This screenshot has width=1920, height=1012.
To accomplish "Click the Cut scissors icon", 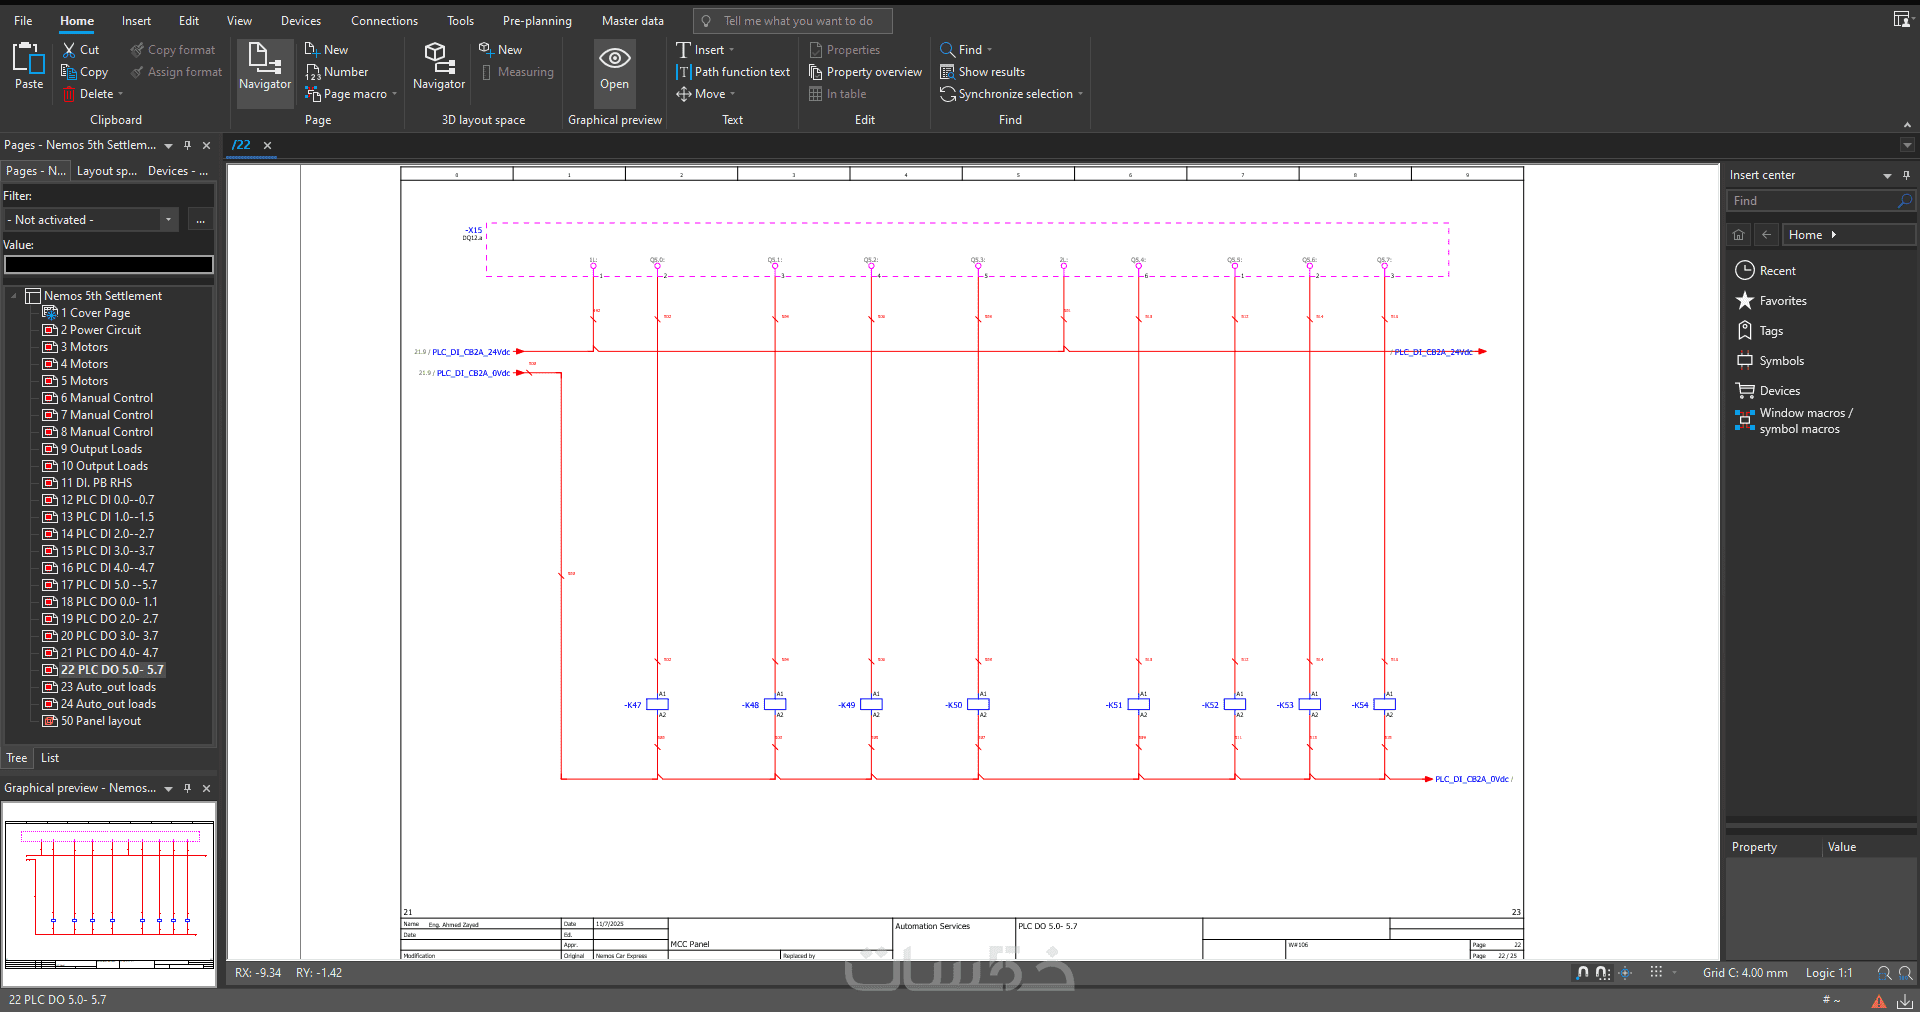I will 69,50.
